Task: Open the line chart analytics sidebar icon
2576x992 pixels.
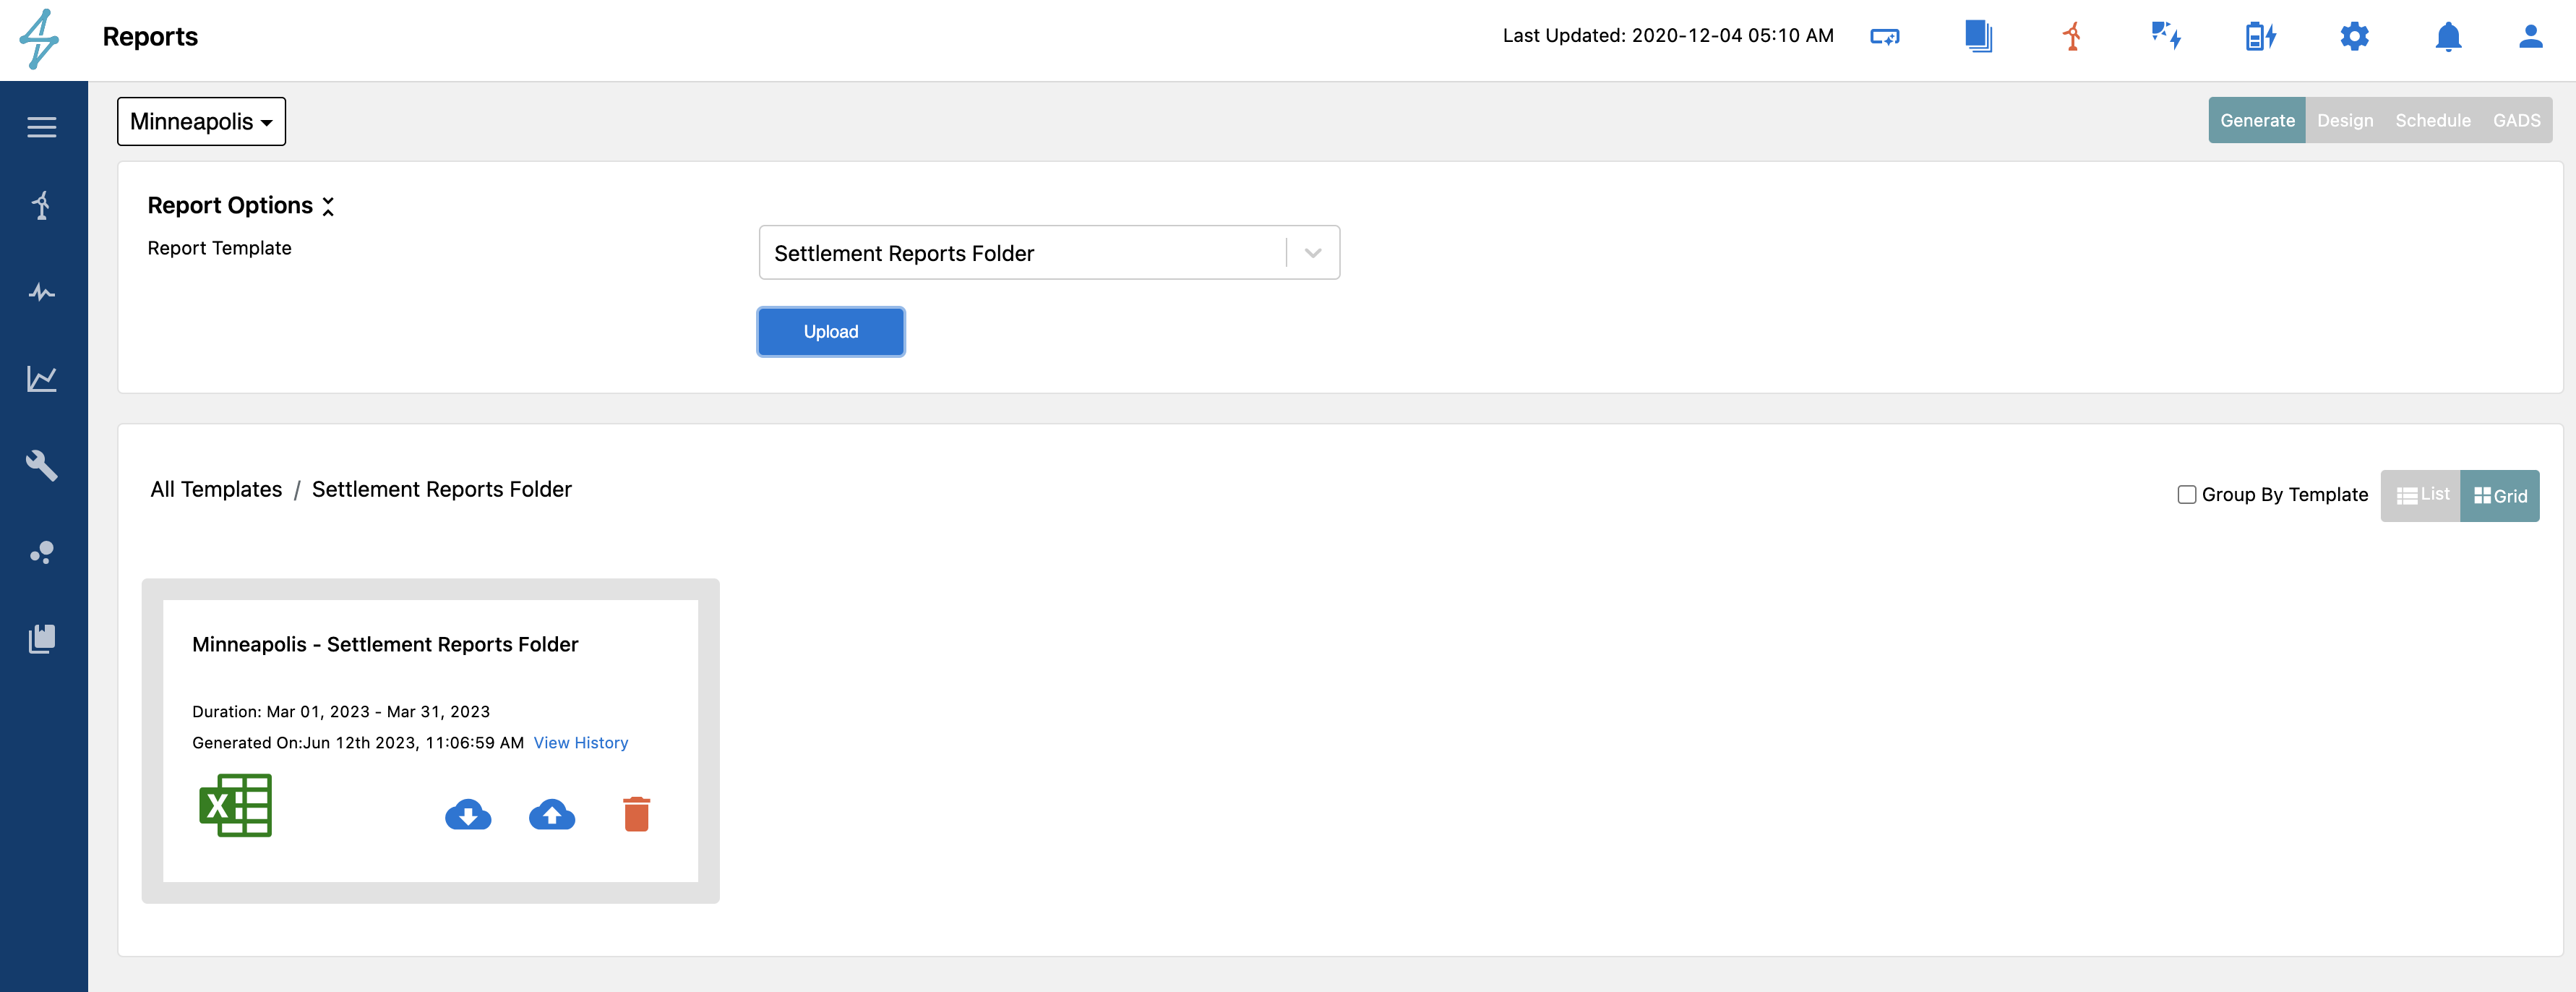Action: point(42,379)
